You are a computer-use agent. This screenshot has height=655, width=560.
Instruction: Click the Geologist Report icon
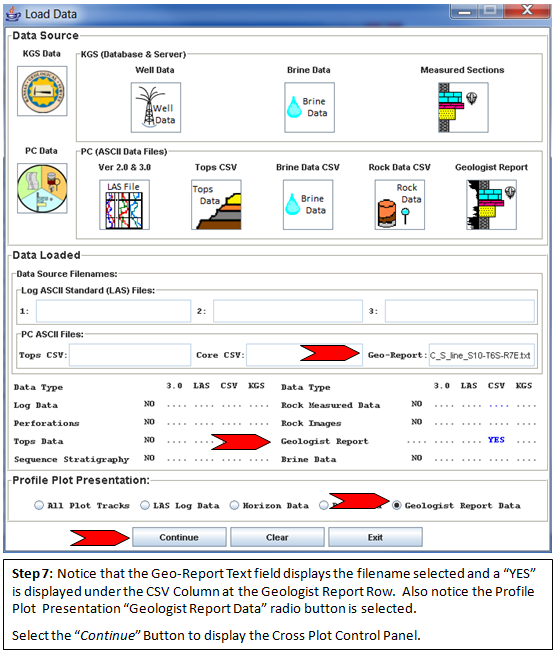point(492,205)
